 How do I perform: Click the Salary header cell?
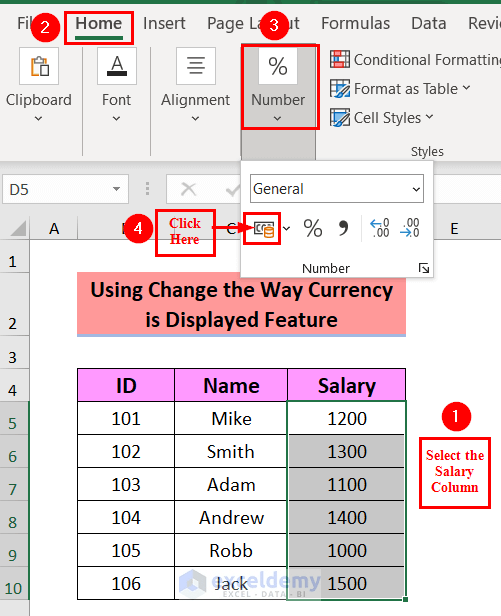347,385
